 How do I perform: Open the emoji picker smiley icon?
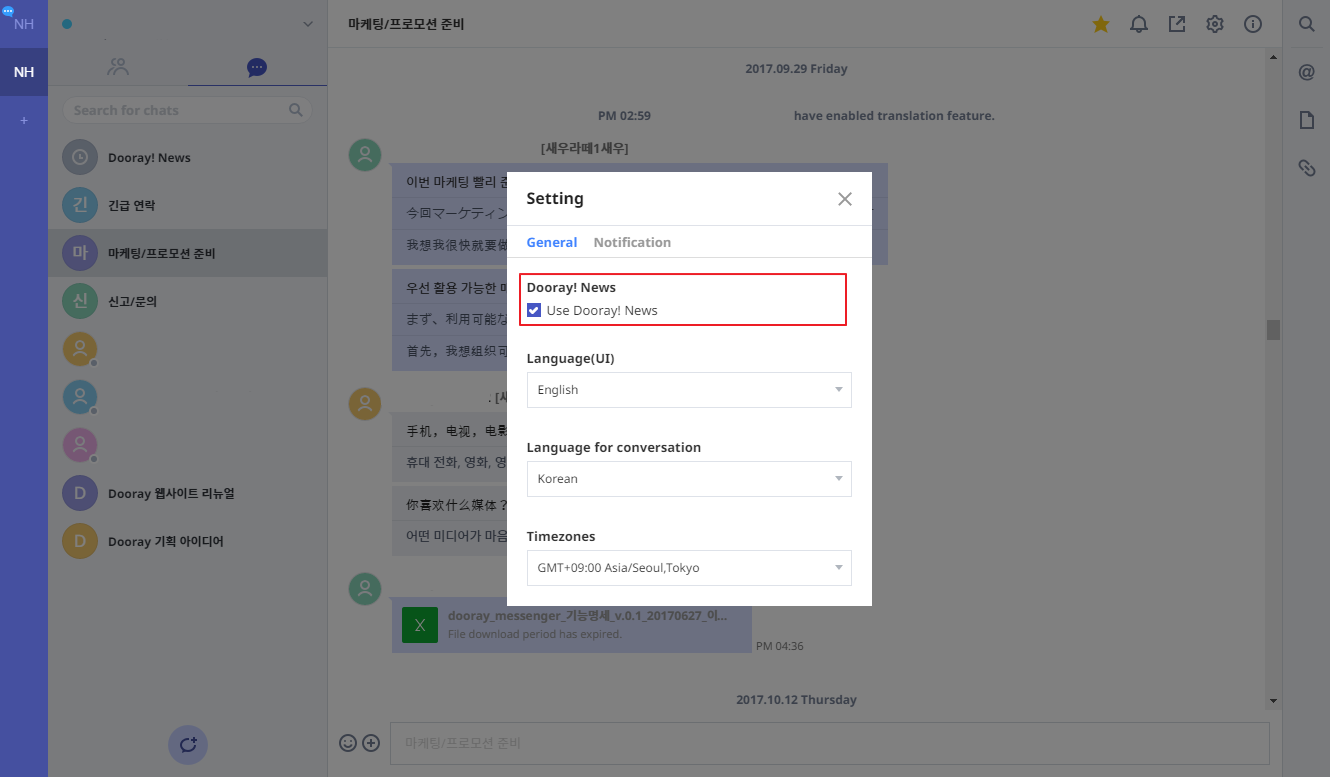[x=348, y=743]
